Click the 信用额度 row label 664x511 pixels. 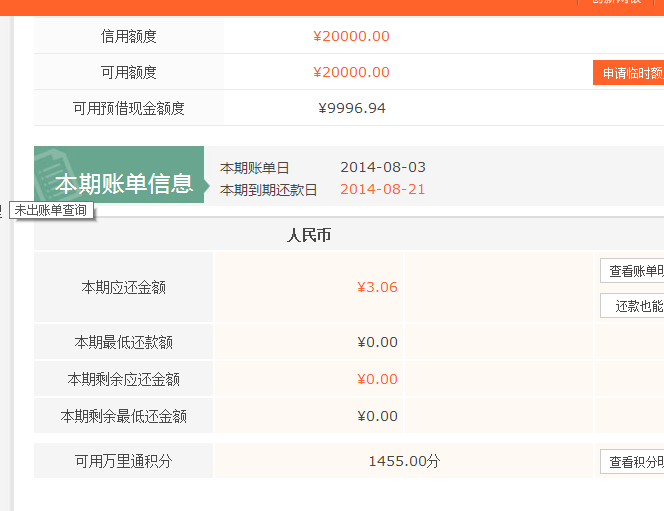129,37
